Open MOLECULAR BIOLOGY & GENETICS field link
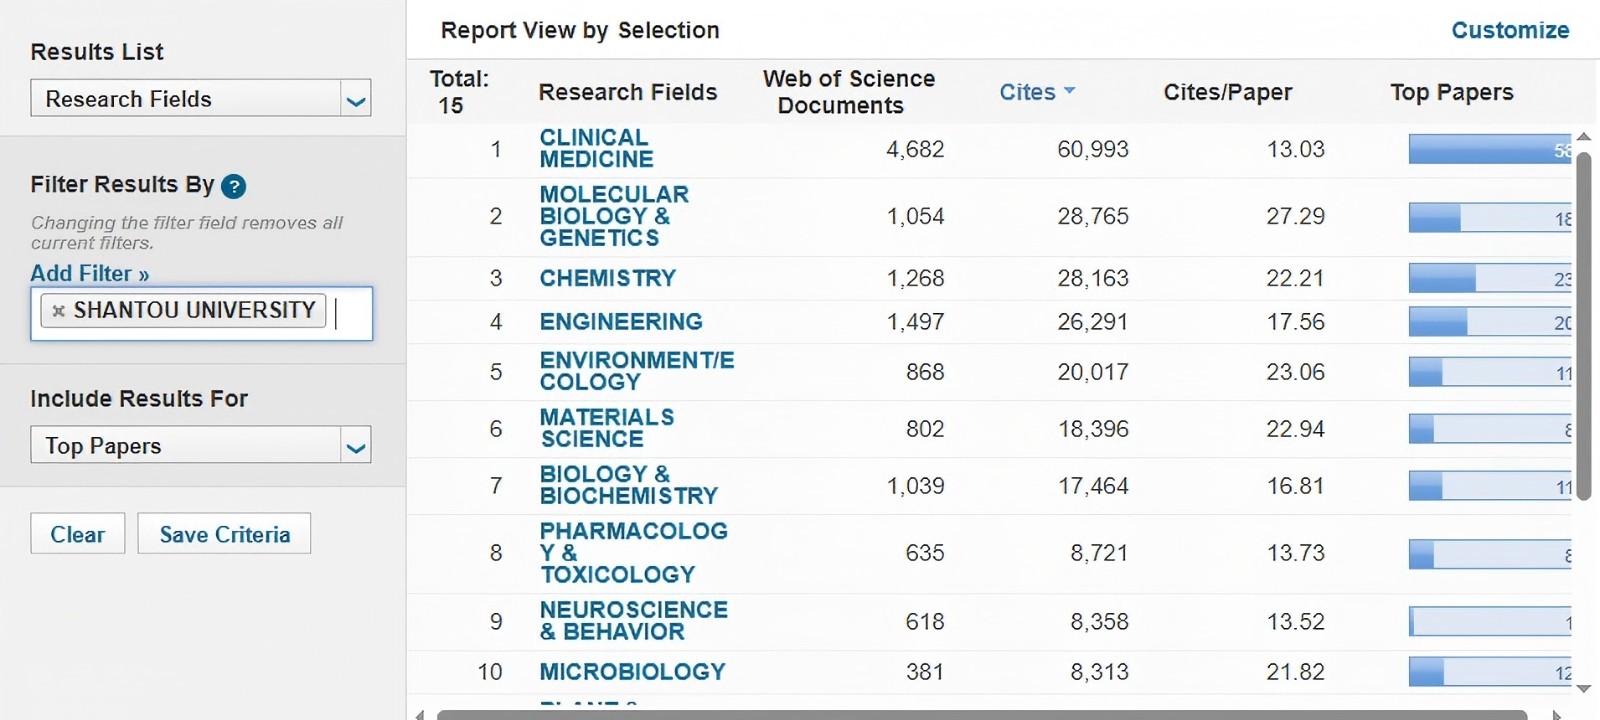Viewport: 1600px width, 720px height. point(614,216)
